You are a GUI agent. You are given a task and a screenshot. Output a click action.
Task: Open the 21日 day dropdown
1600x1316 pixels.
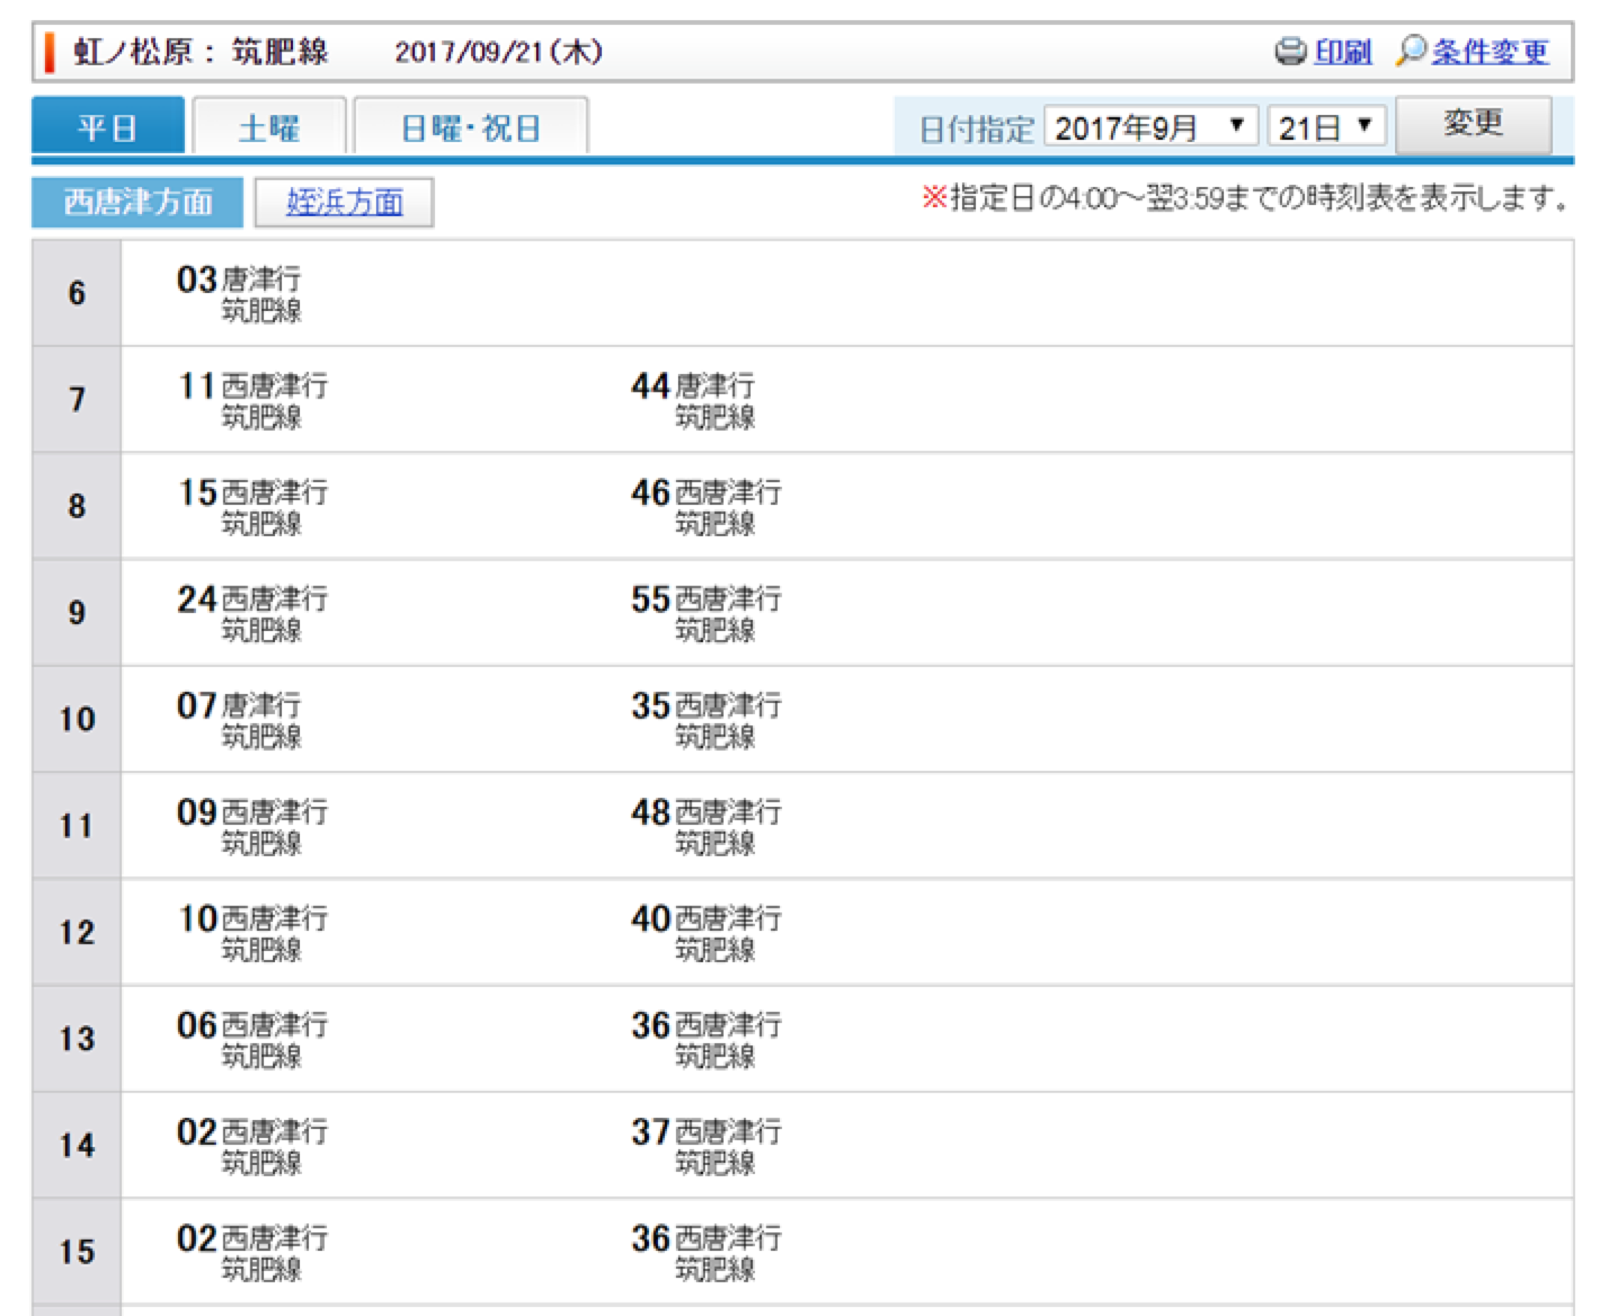(x=1326, y=127)
